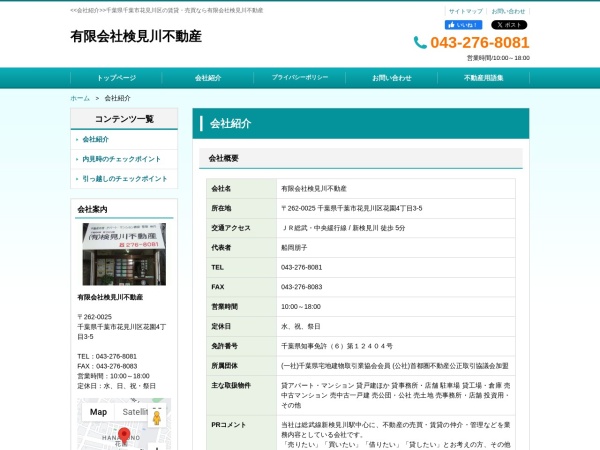Click the 会社案内 sidebar heading
Screen dimensions: 600x450
[92, 209]
